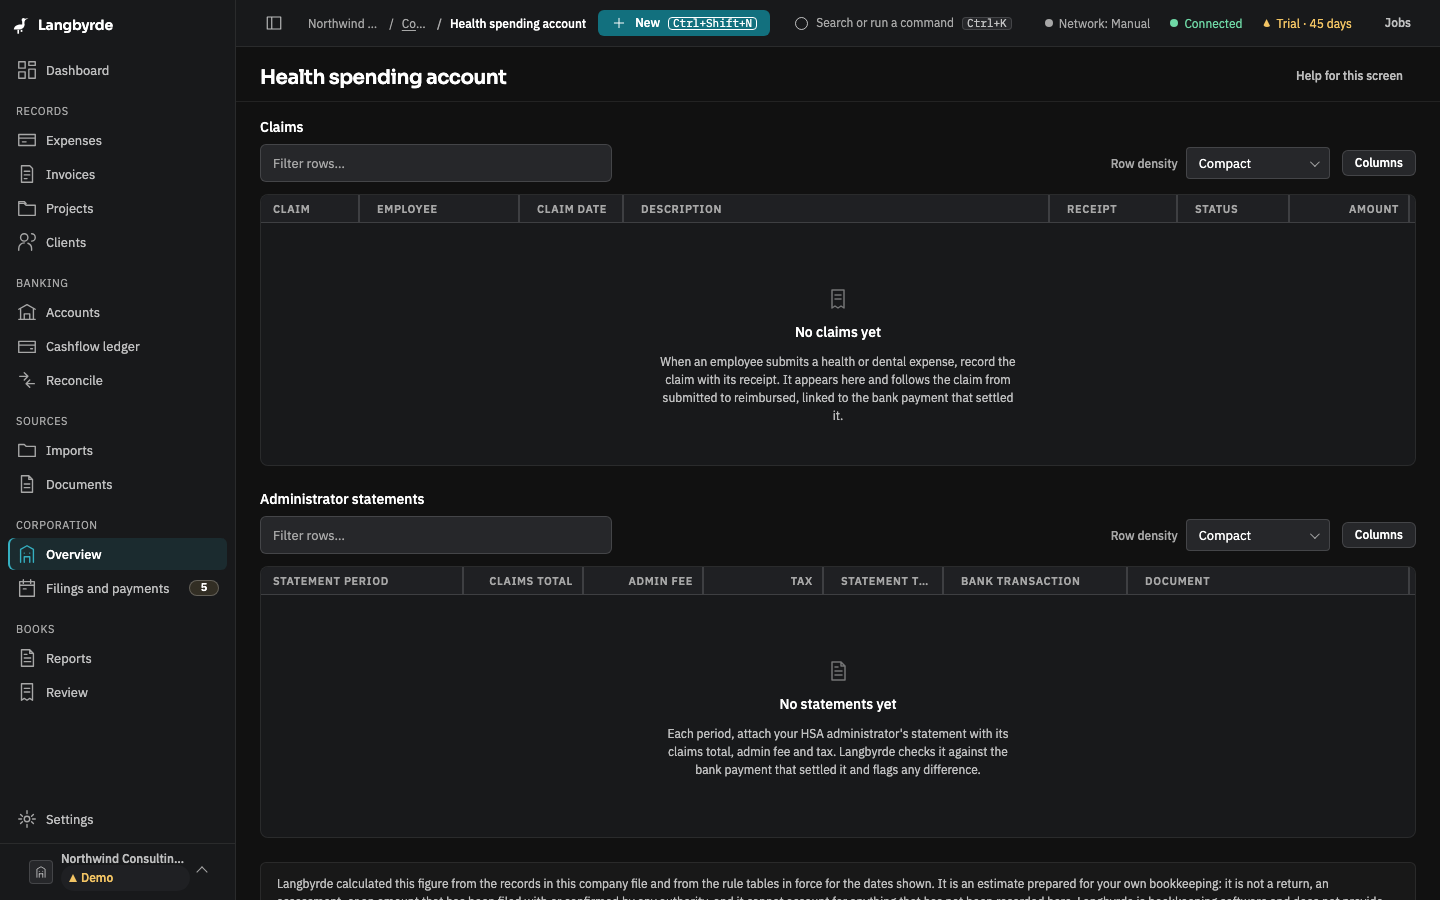Sort by CLAIM column header
Viewport: 1440px width, 900px height.
click(310, 209)
